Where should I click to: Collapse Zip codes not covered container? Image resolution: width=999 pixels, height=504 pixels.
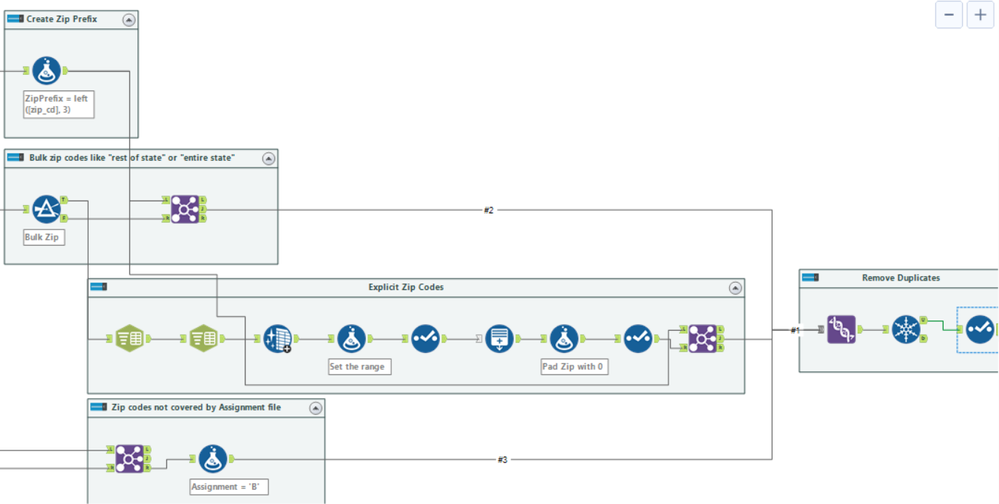click(315, 408)
